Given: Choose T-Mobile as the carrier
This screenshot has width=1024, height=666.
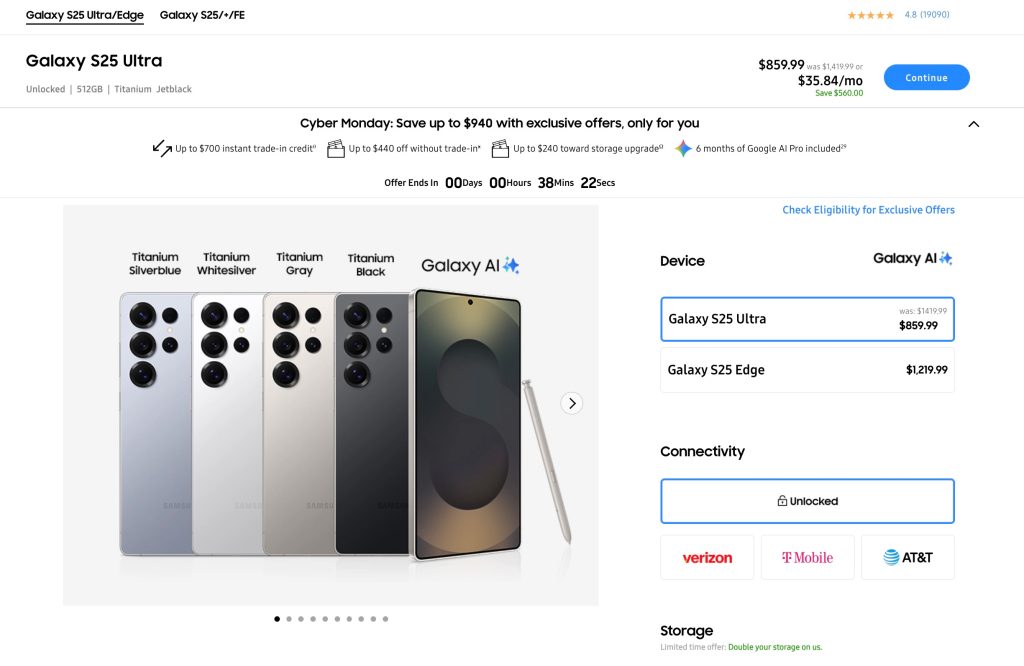Looking at the screenshot, I should (807, 557).
